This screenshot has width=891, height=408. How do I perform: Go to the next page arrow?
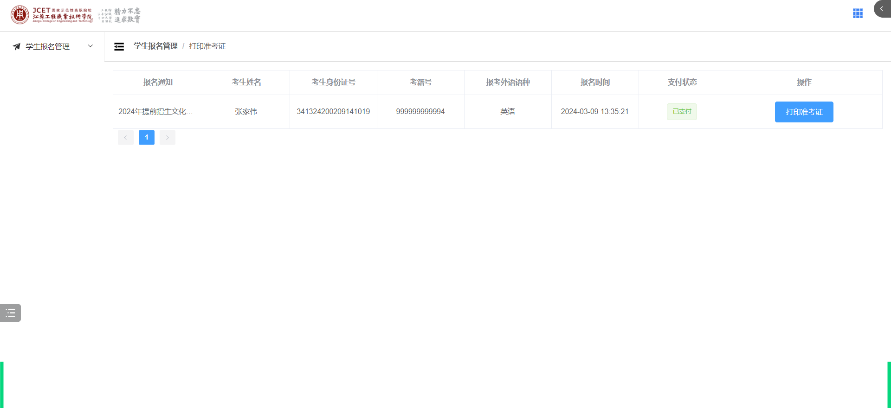click(167, 137)
